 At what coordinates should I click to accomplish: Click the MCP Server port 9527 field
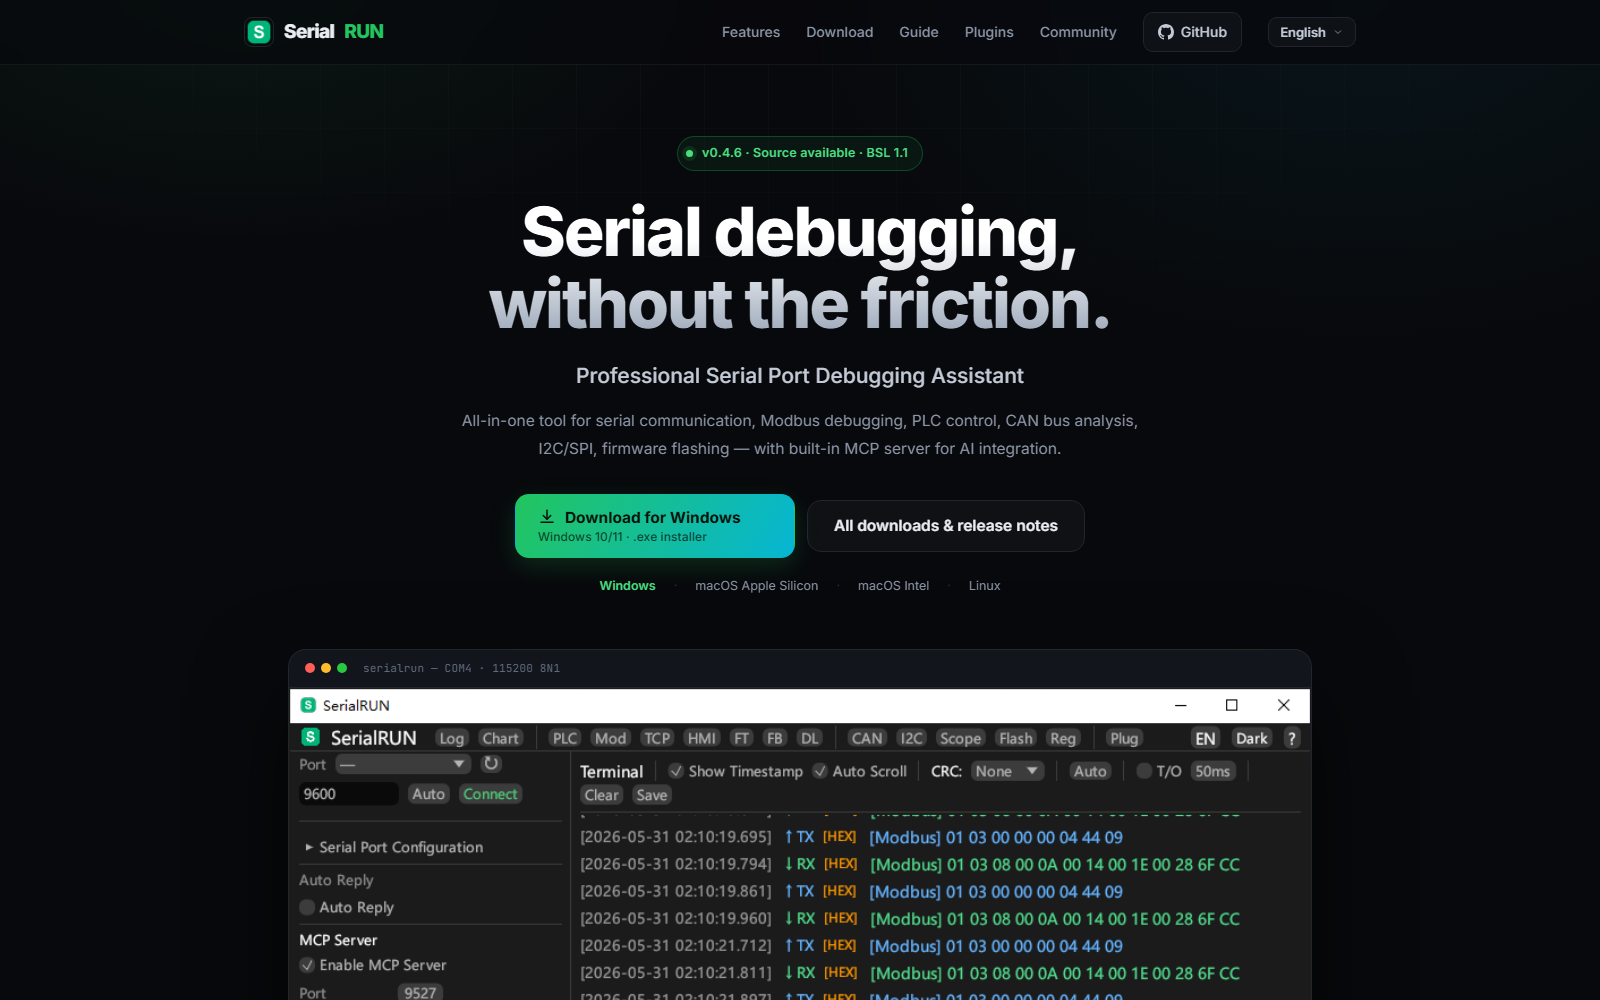click(420, 992)
